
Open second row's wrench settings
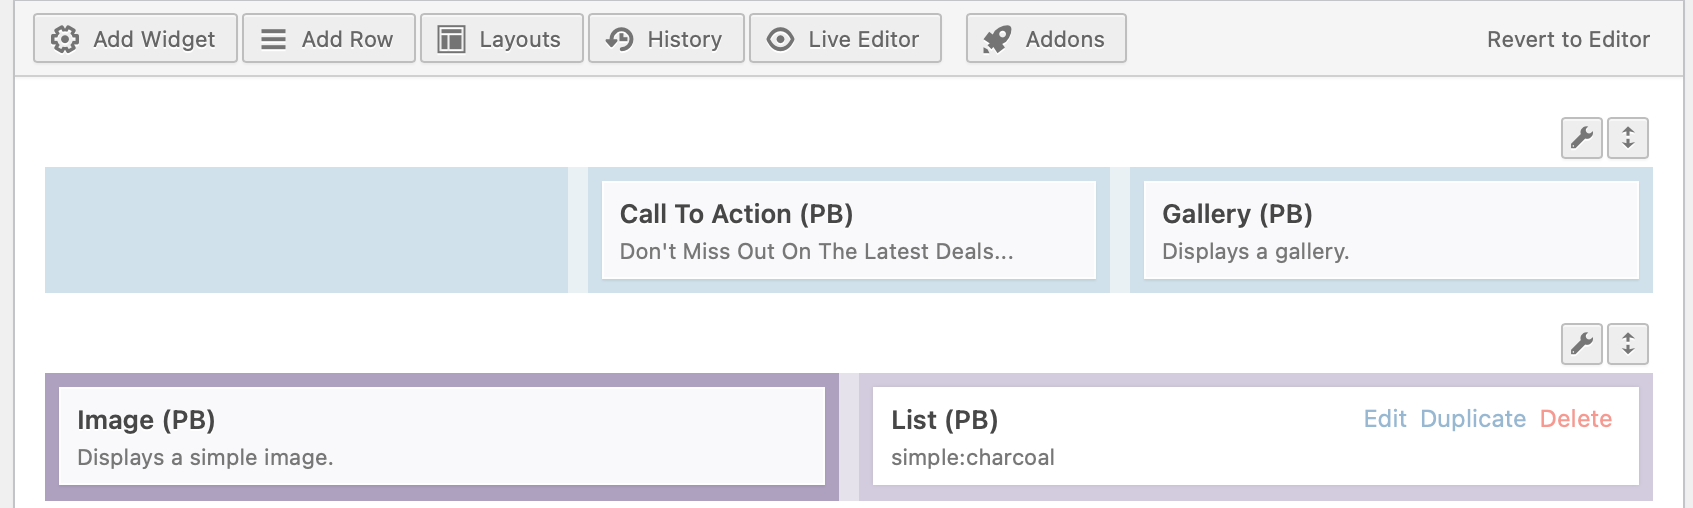coord(1582,344)
